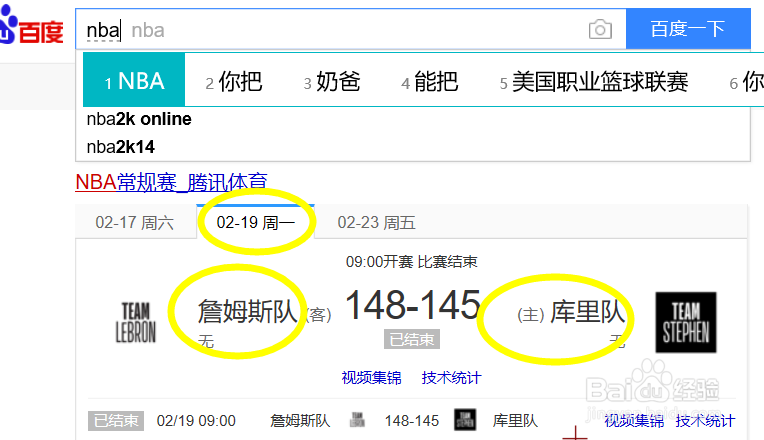The width and height of the screenshot is (764, 440).
Task: Click small Team Stephen icon in results row
Action: pyautogui.click(x=465, y=420)
